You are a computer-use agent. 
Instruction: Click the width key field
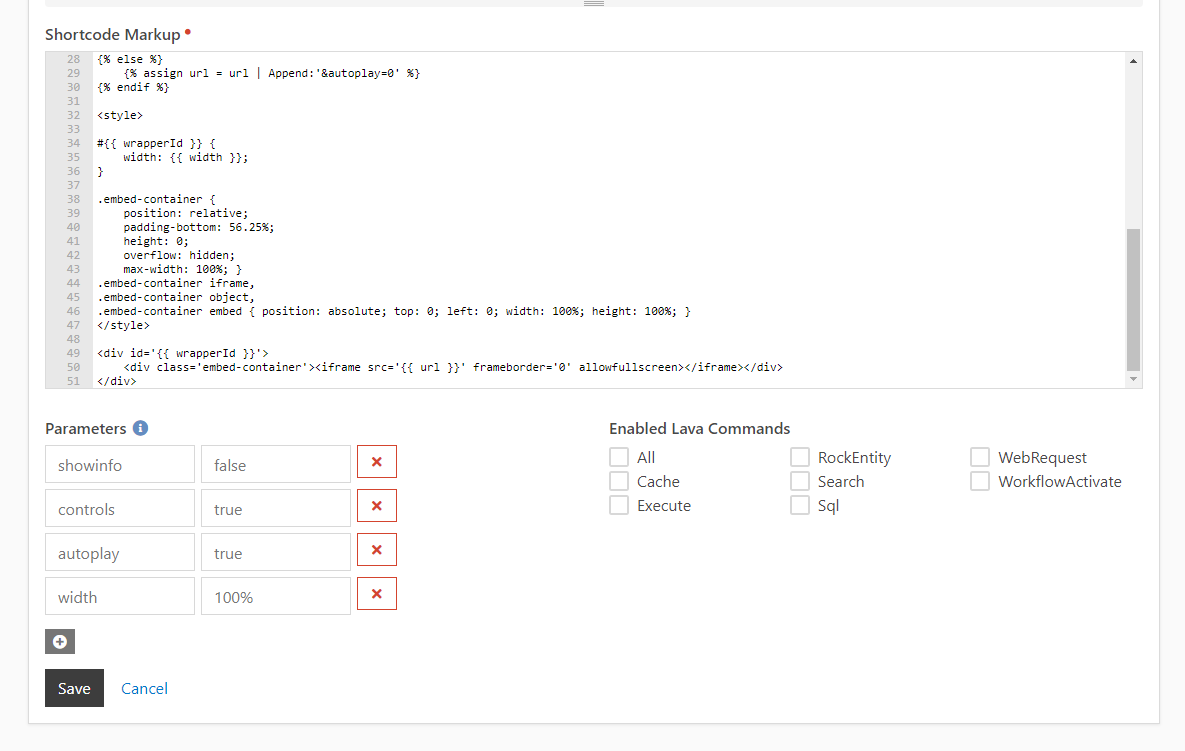(120, 596)
